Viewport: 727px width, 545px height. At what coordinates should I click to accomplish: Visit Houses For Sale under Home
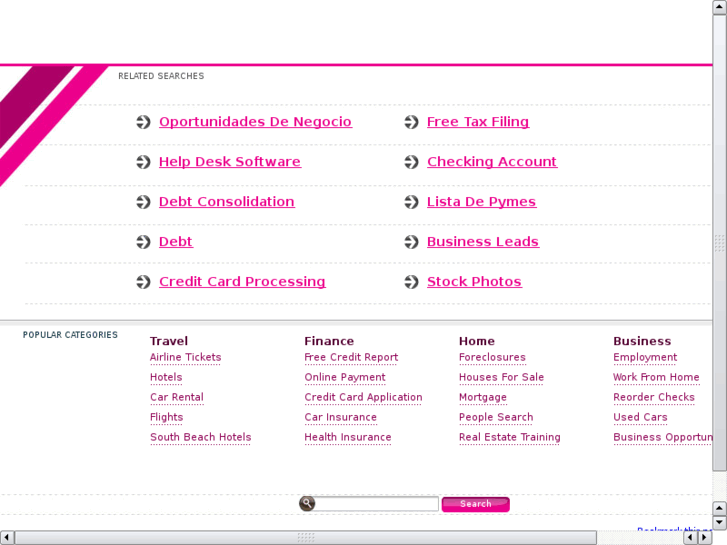tap(501, 377)
